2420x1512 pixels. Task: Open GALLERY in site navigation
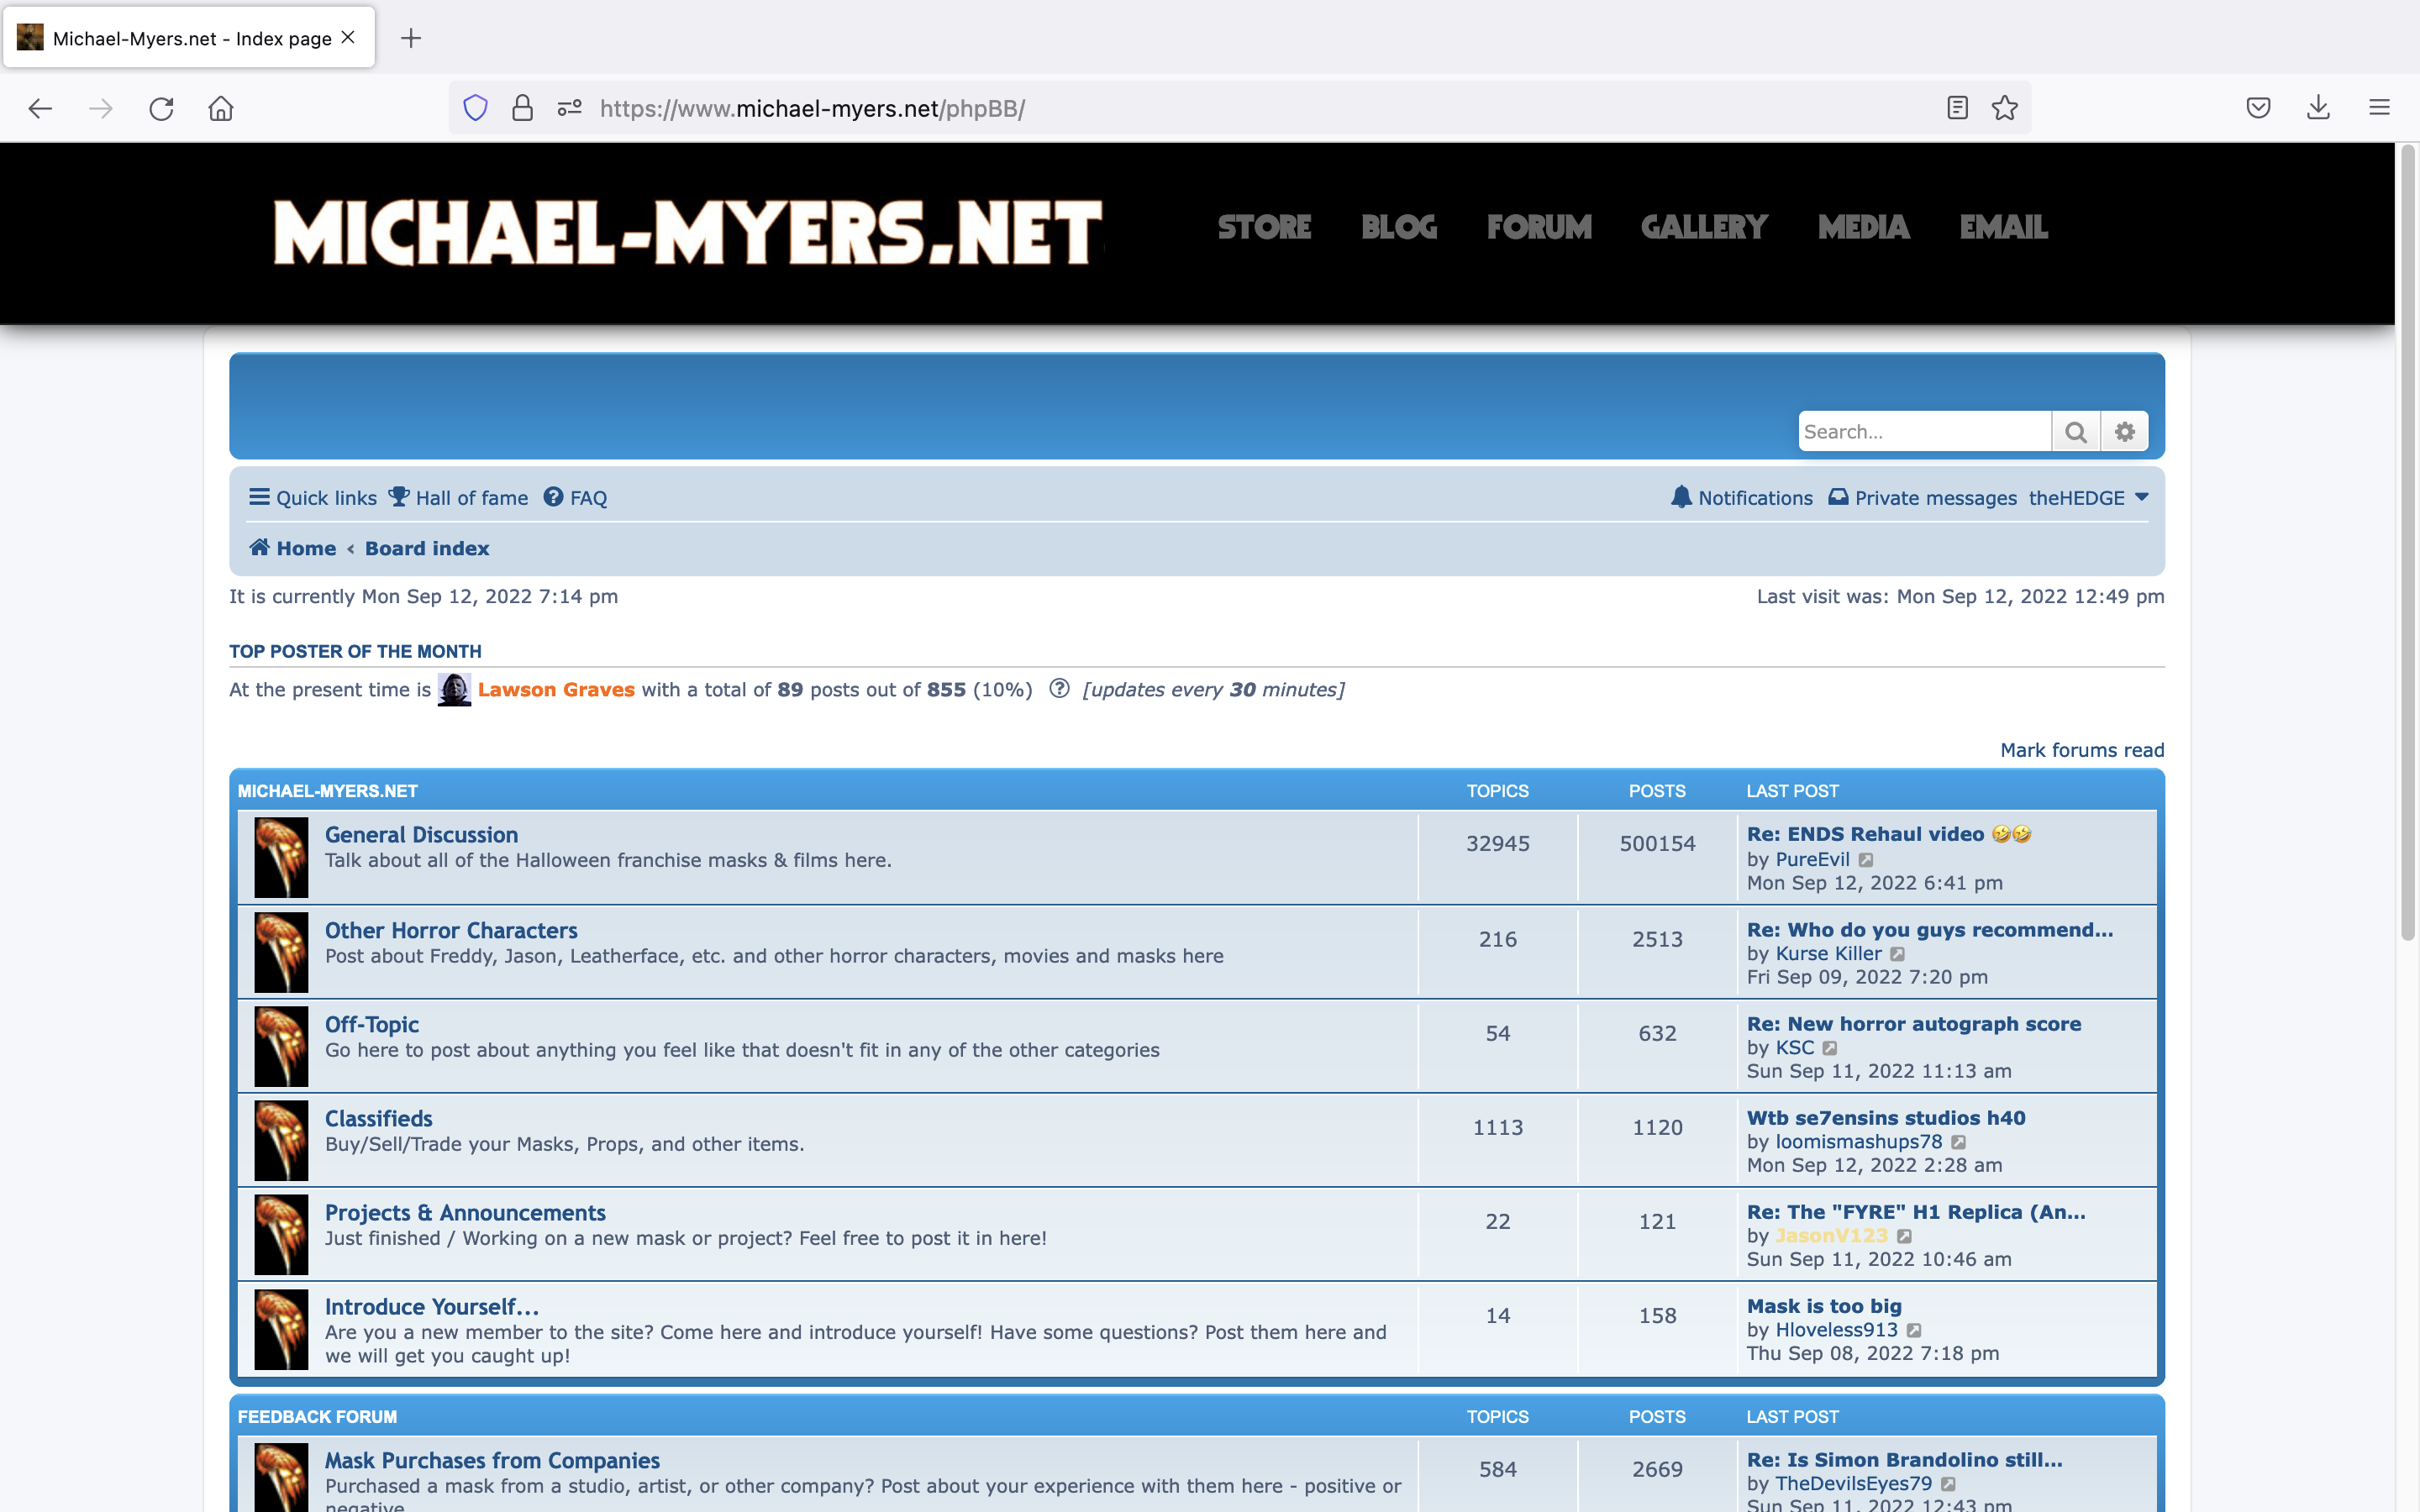click(1704, 228)
